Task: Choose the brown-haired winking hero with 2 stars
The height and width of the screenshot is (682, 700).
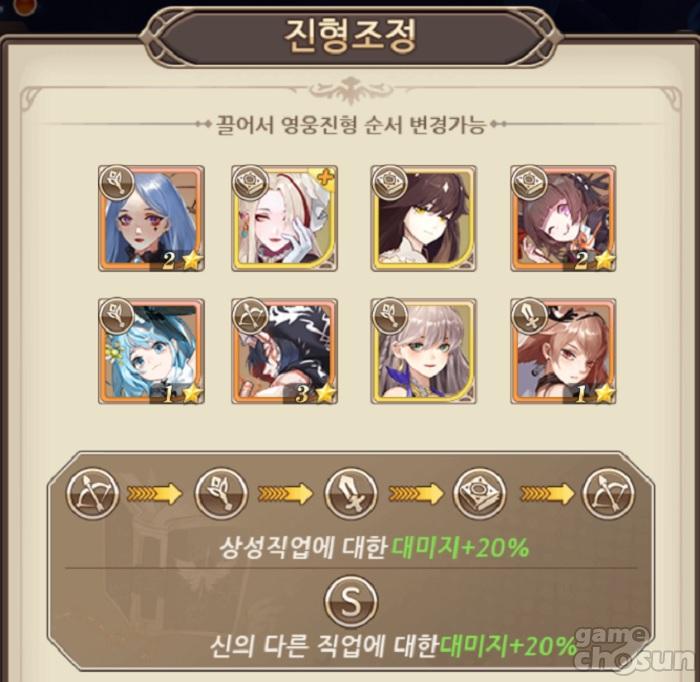Action: (x=563, y=218)
